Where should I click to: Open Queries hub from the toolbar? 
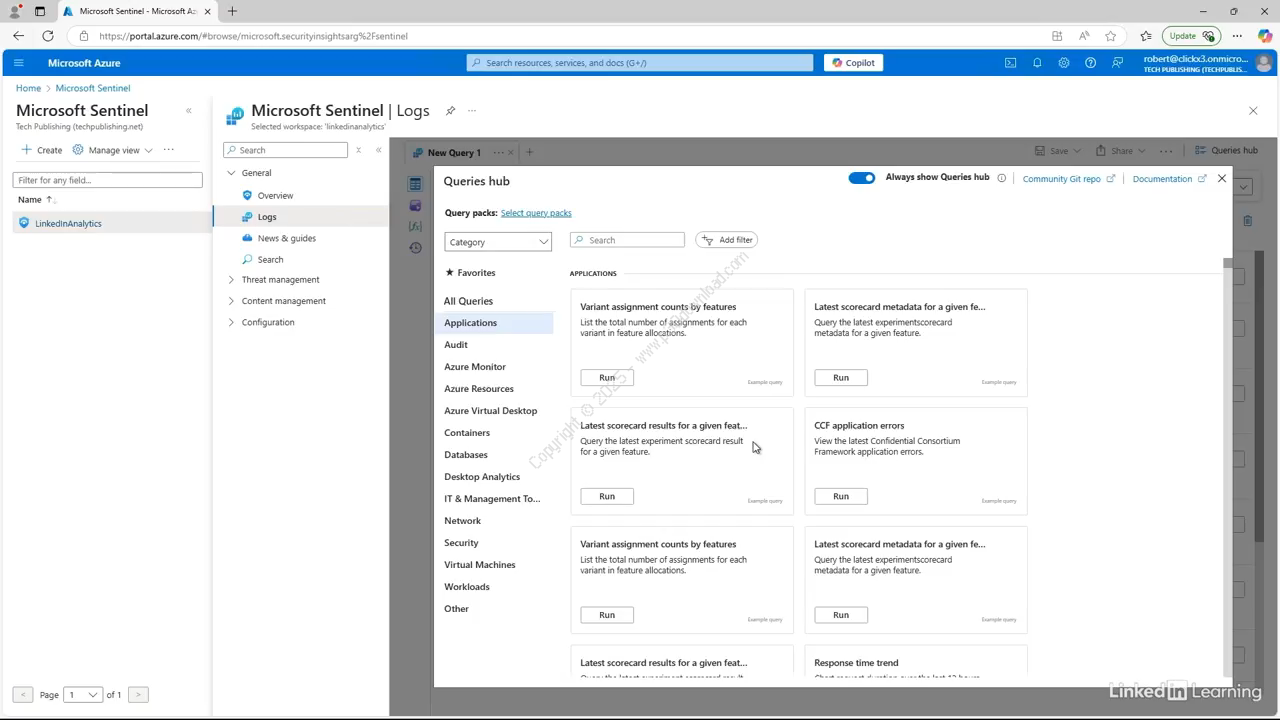click(x=1227, y=151)
